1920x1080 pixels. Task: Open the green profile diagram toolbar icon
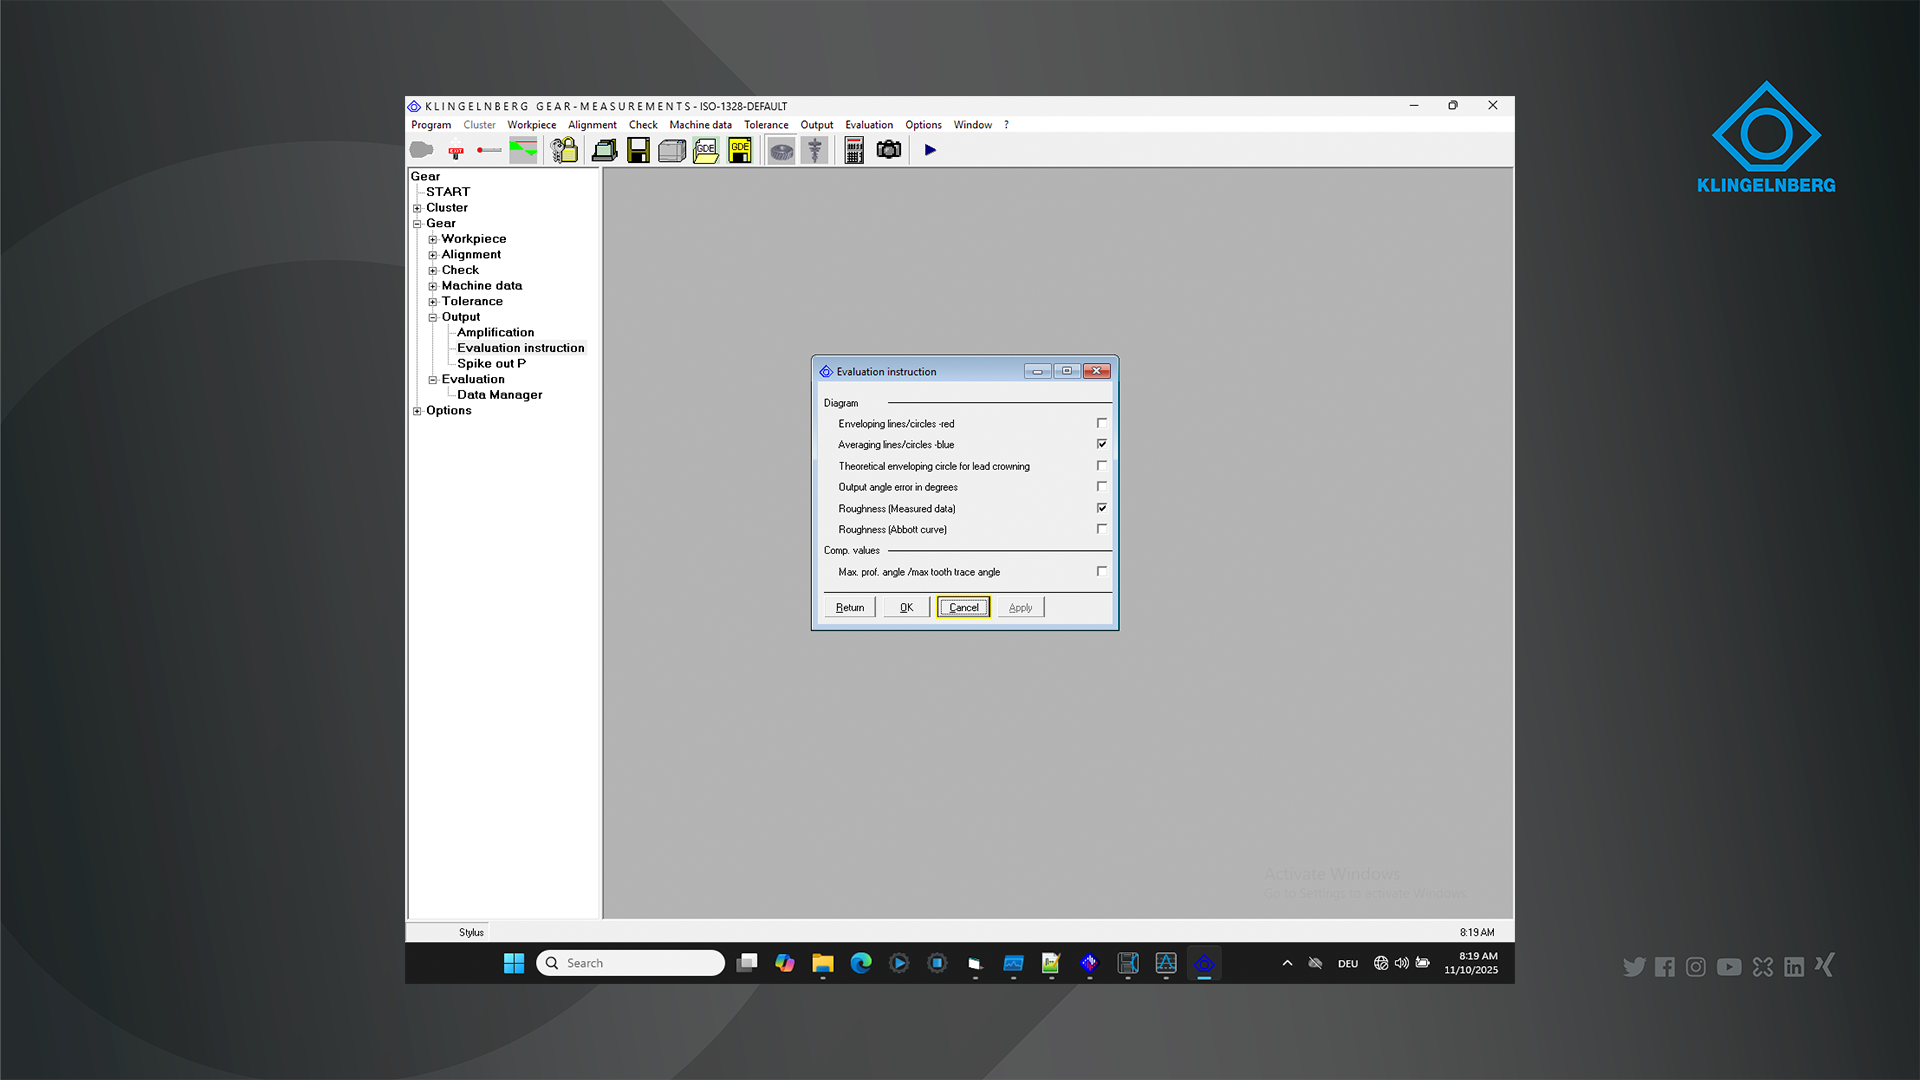[523, 150]
